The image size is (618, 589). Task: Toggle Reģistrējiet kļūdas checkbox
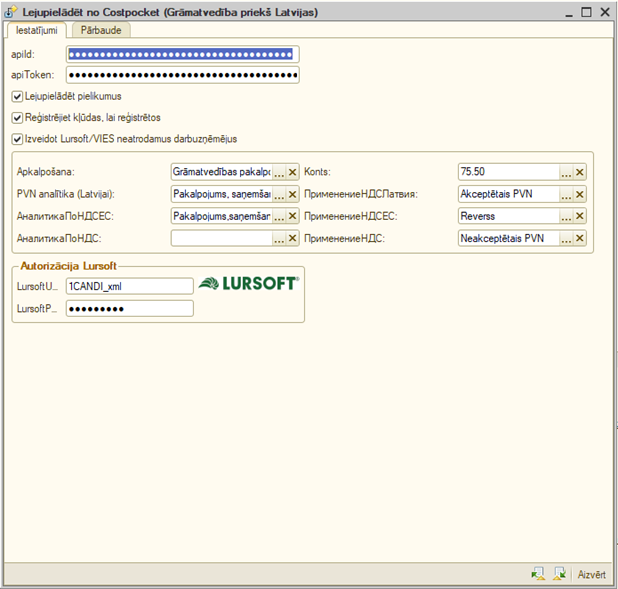[17, 118]
